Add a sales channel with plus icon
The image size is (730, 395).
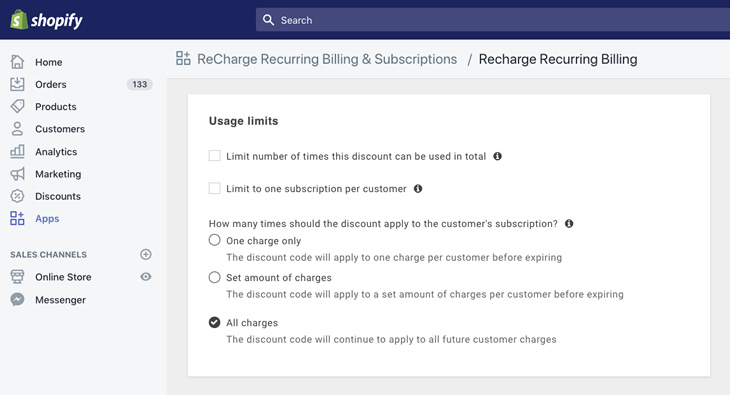(146, 254)
